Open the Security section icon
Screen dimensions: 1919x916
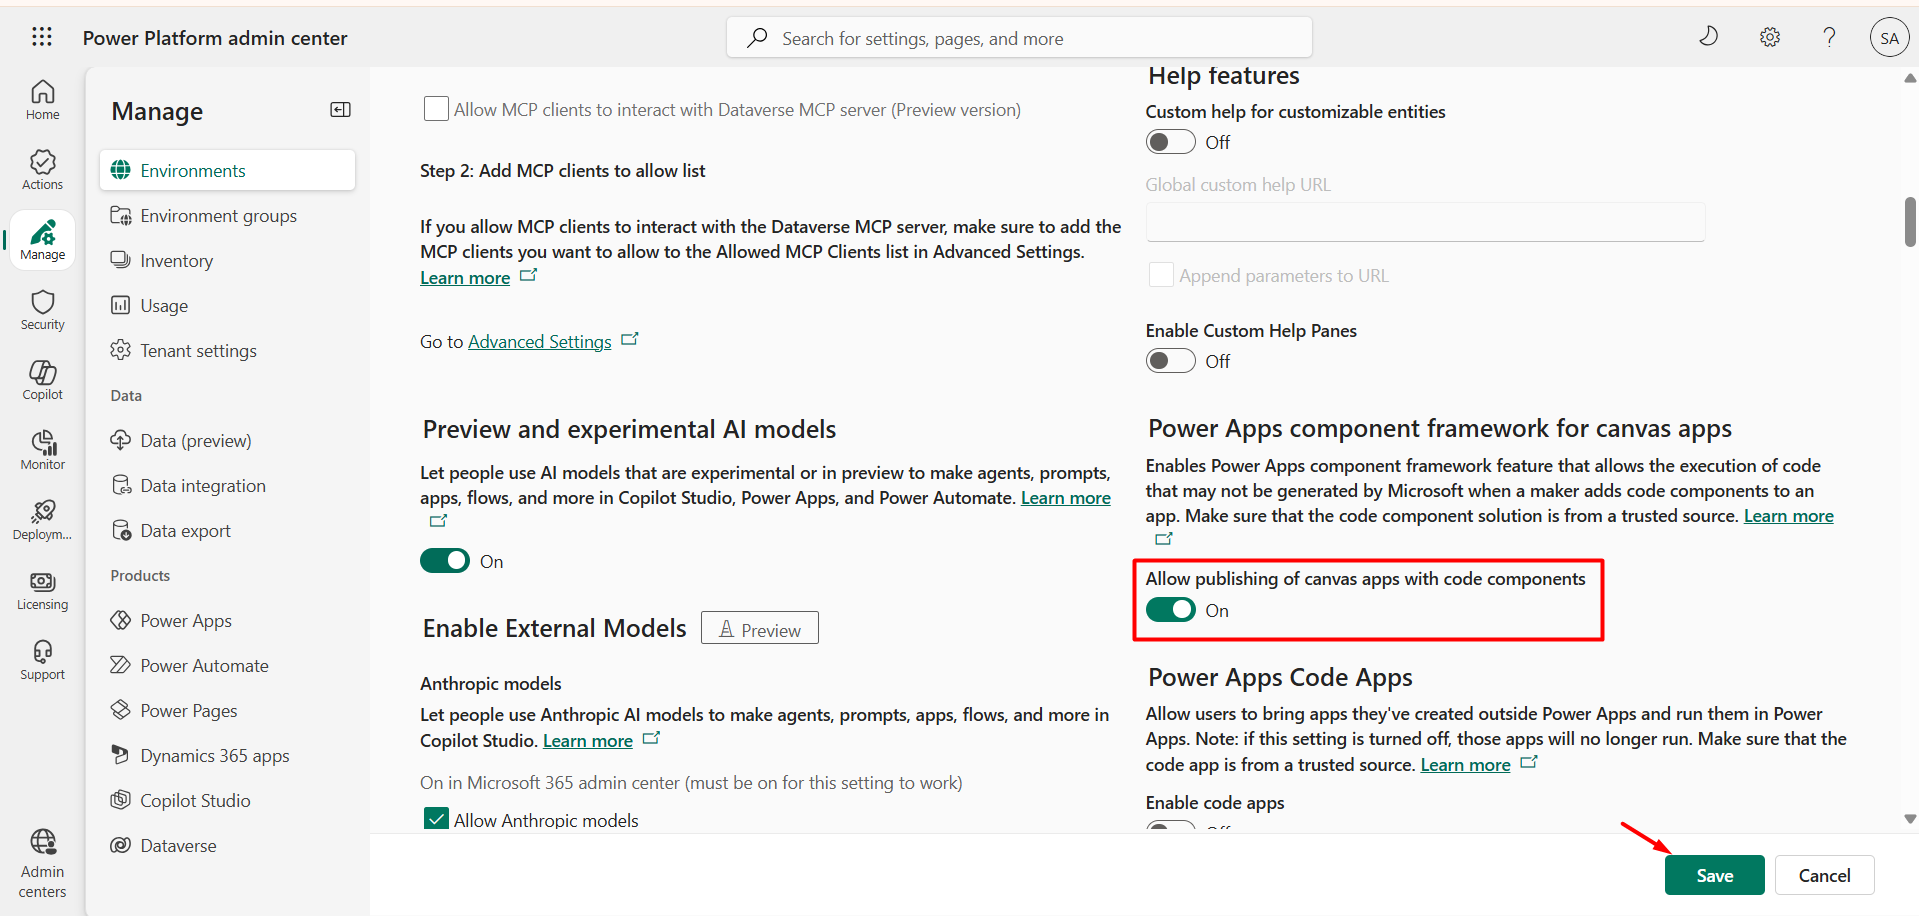(42, 309)
